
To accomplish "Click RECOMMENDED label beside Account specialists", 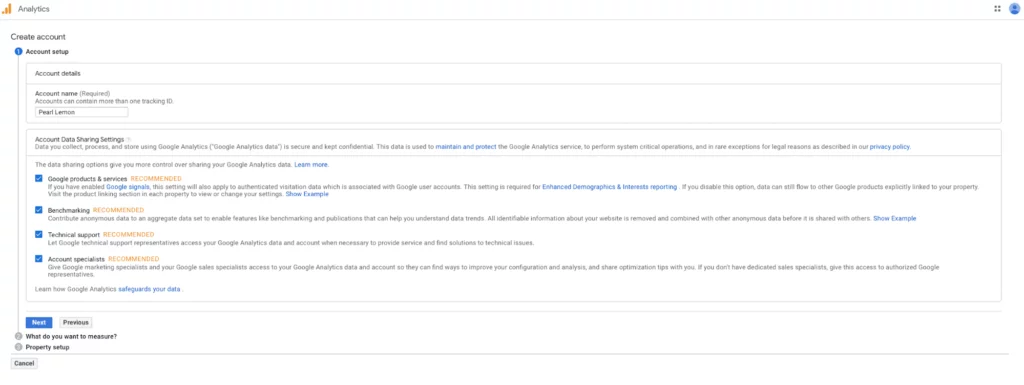I will tap(134, 259).
